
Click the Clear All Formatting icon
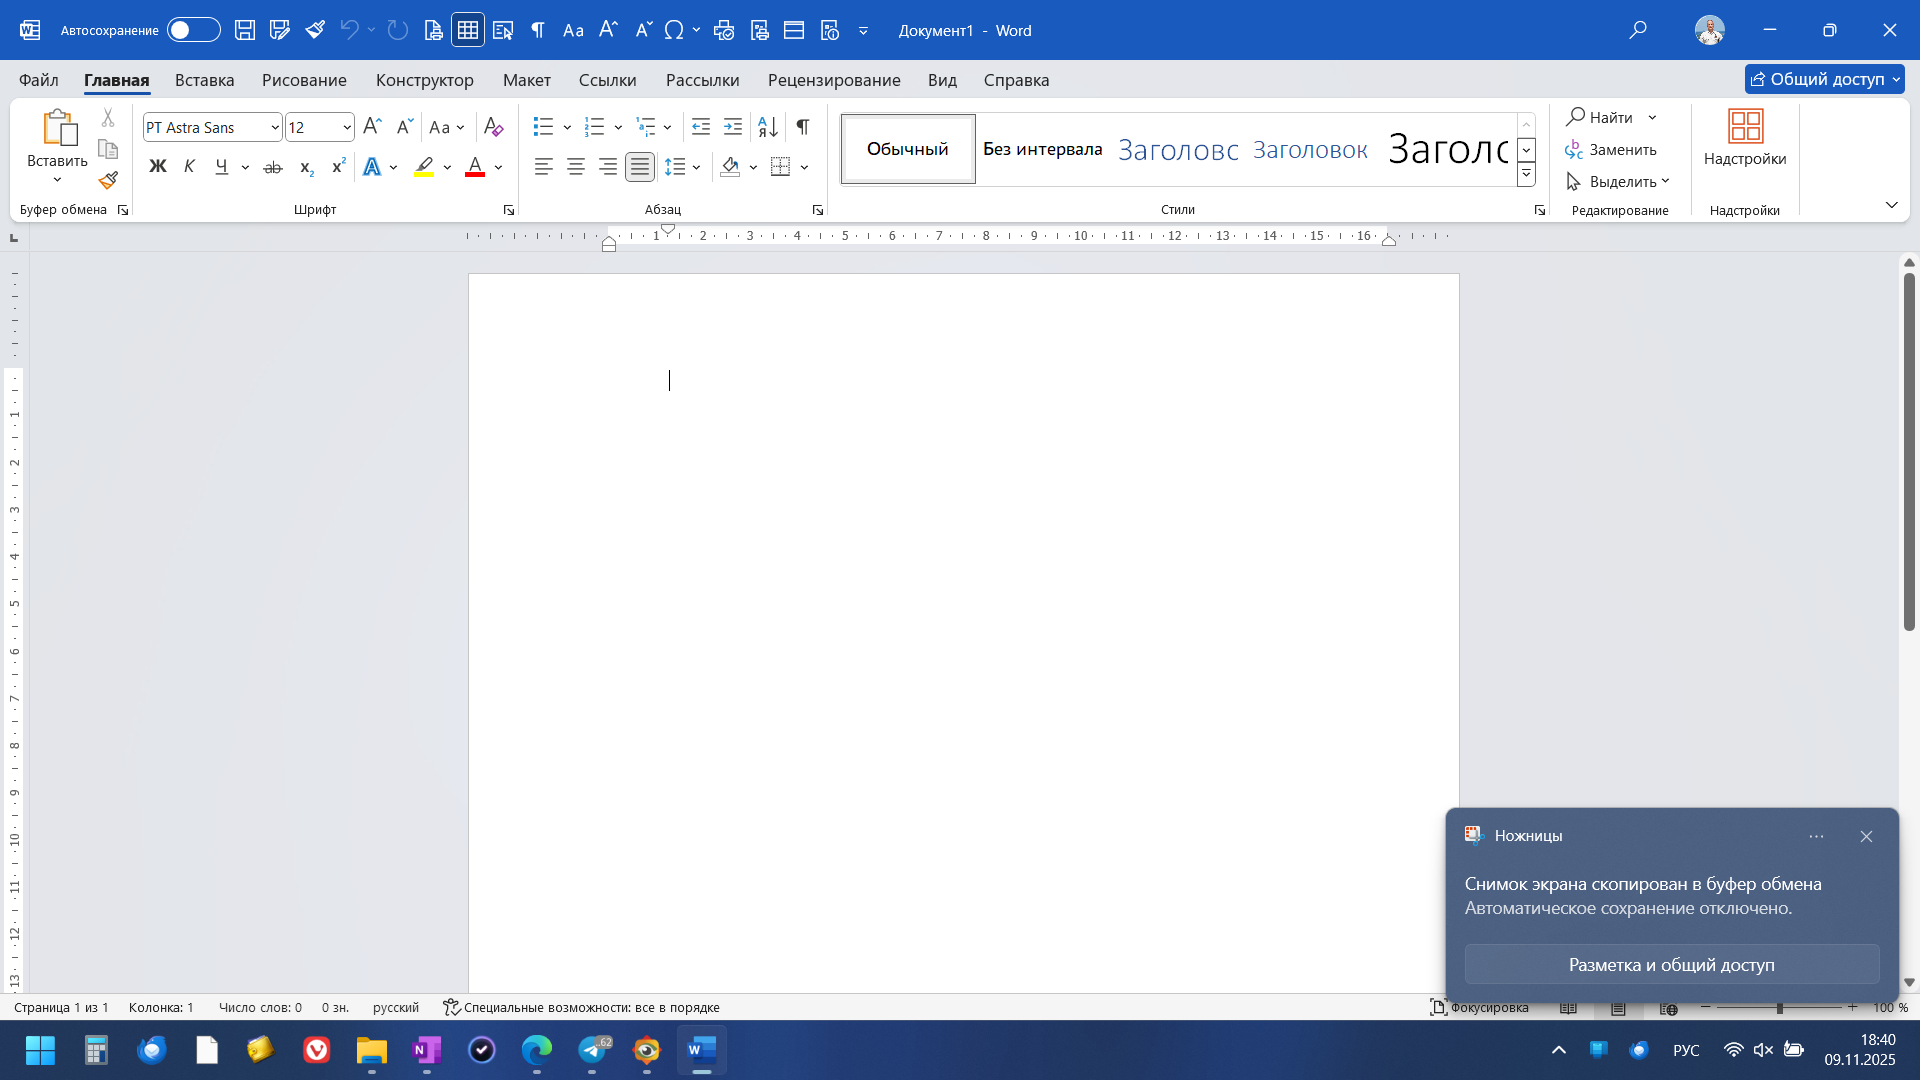point(493,127)
